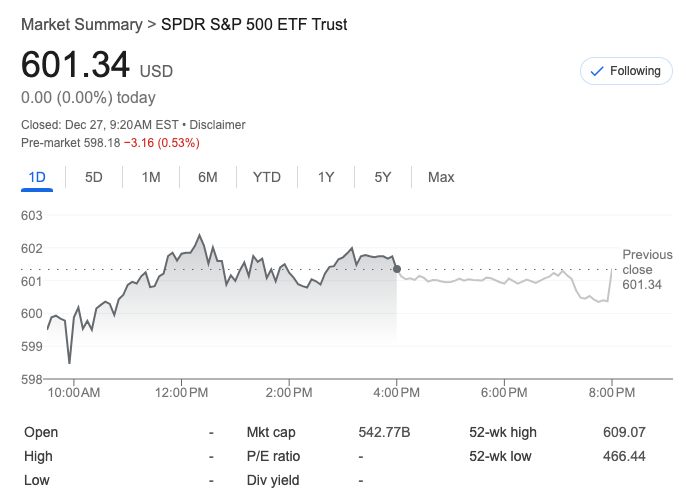Show the 6M chart range

coord(208,177)
